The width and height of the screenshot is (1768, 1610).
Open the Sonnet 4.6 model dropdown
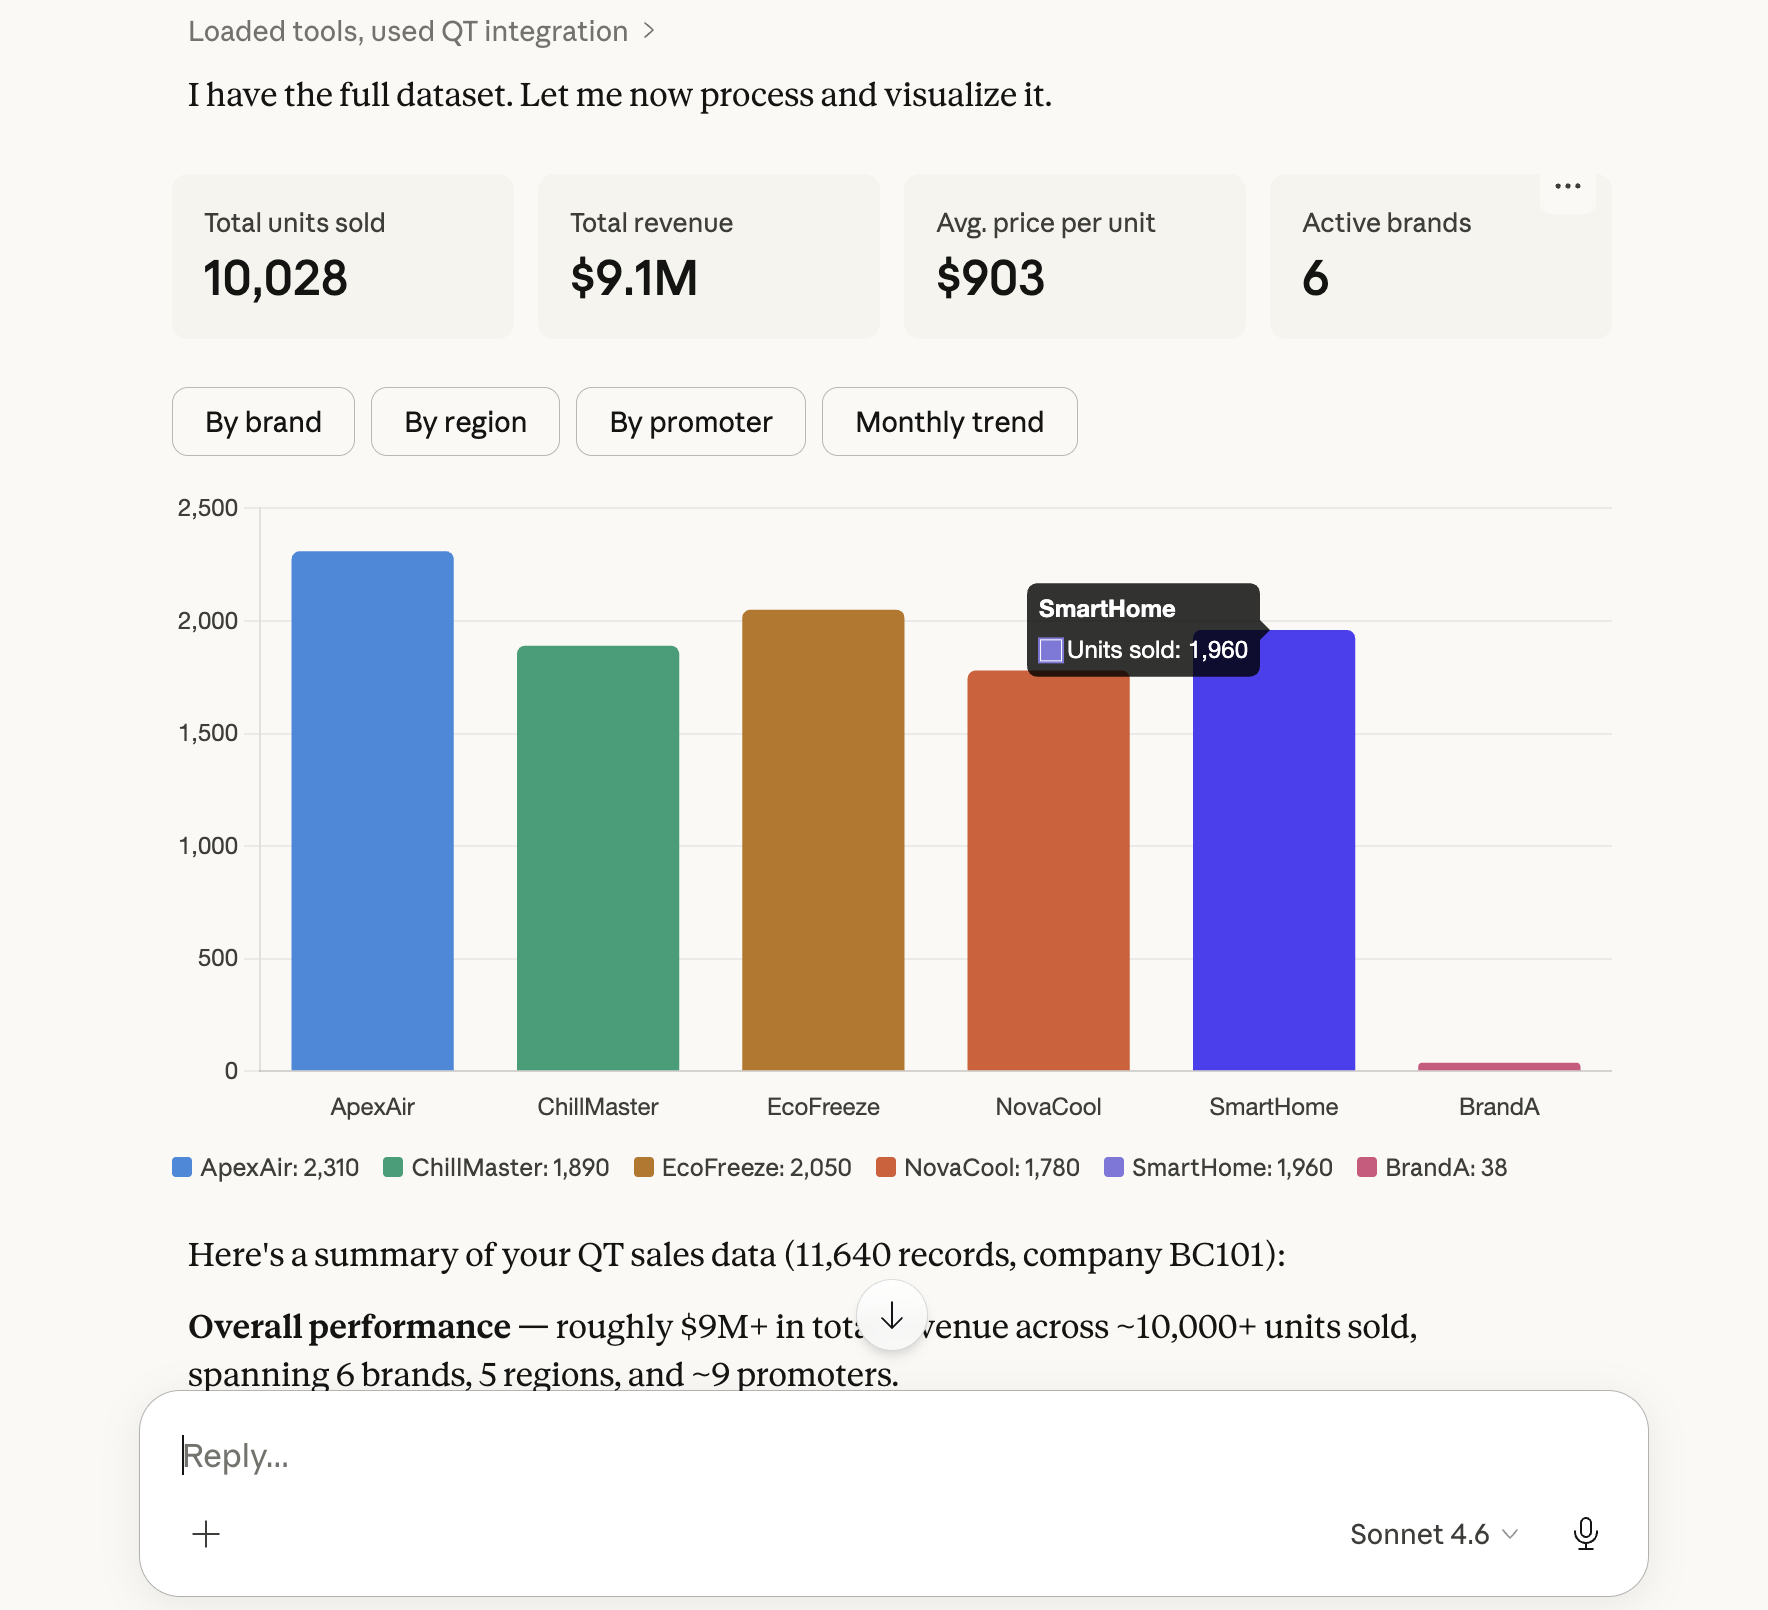click(x=1433, y=1534)
